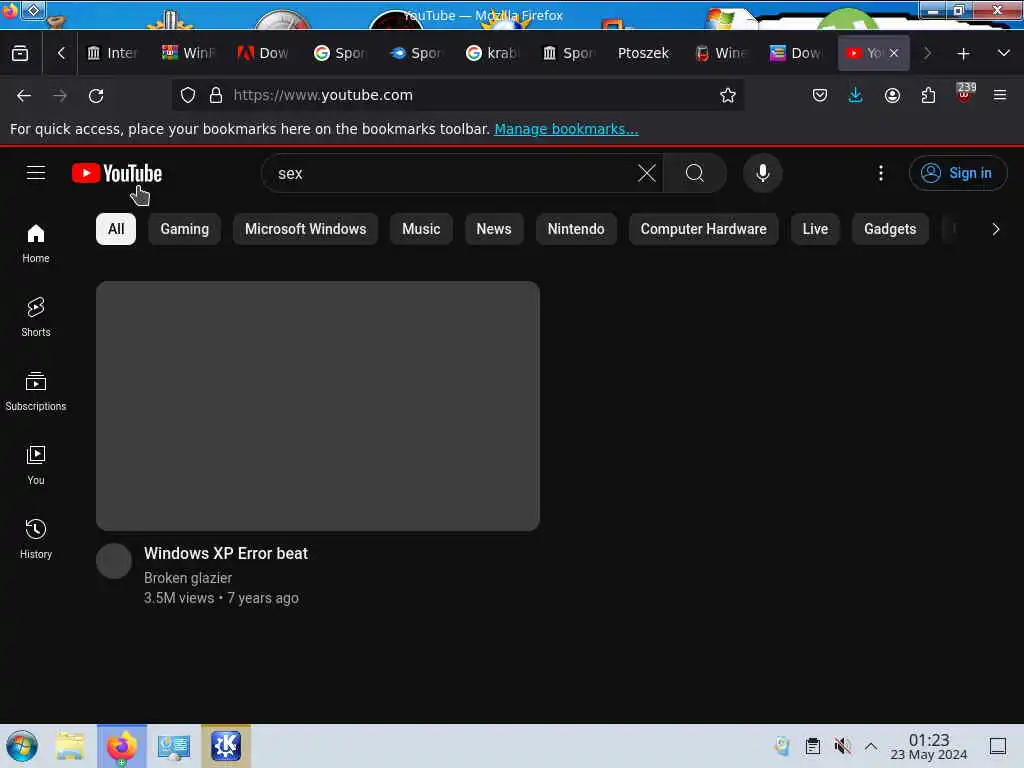Open the file manager from taskbar
1024x768 pixels.
coord(70,746)
